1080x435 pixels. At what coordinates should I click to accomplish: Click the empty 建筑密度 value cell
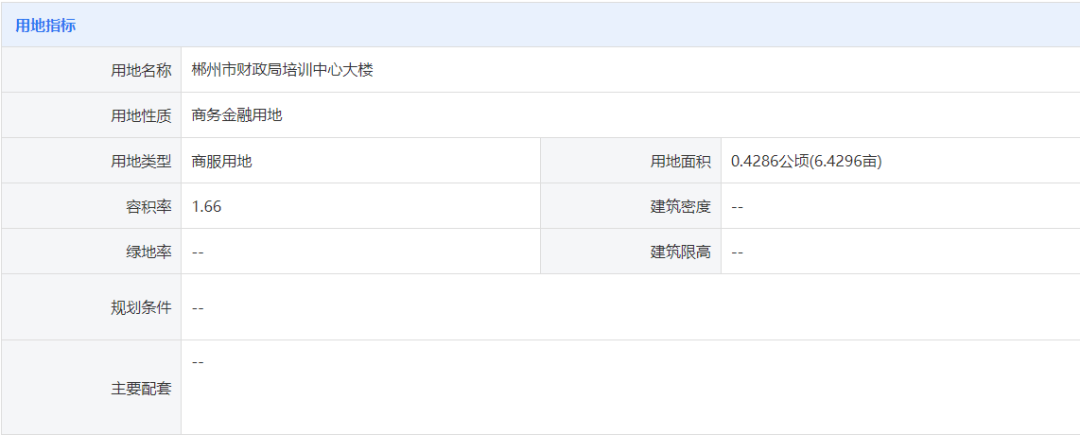900,206
